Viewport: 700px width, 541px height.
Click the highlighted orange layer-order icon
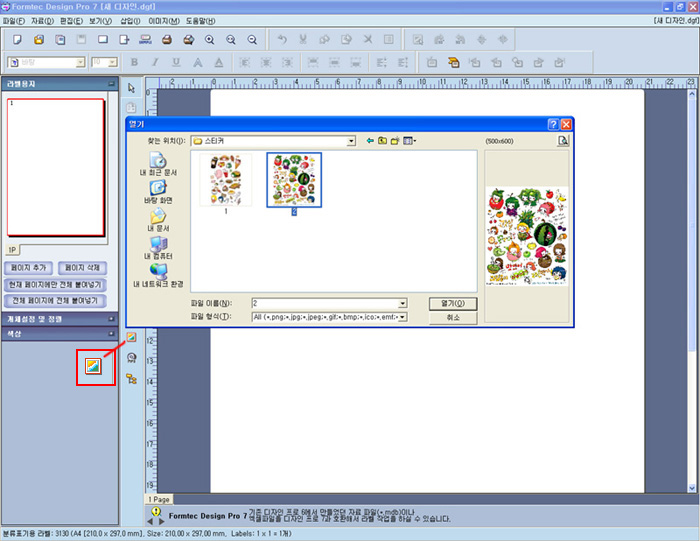(453, 62)
